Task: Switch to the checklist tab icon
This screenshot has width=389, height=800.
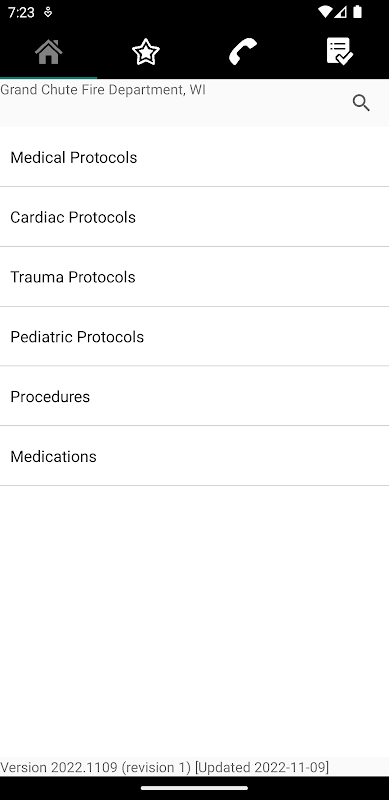Action: [x=339, y=52]
